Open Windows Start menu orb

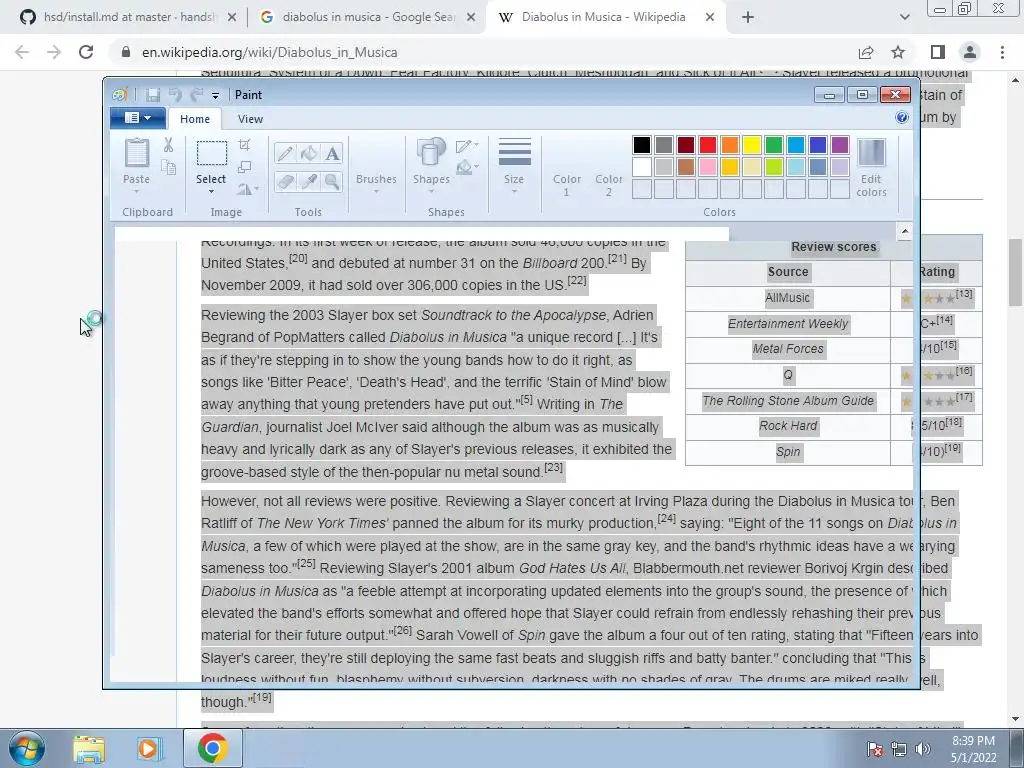[x=27, y=748]
